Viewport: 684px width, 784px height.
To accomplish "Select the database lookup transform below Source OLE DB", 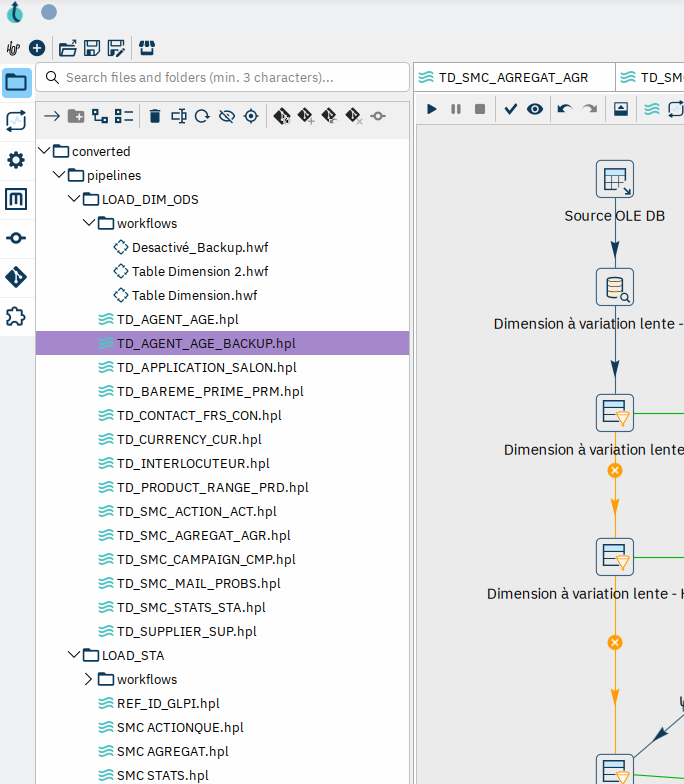I will (x=615, y=287).
